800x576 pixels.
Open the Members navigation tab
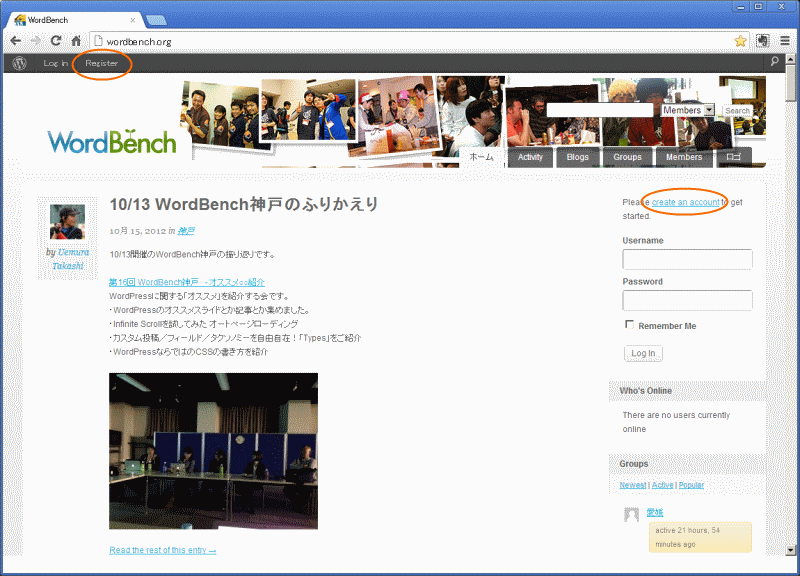click(x=684, y=157)
